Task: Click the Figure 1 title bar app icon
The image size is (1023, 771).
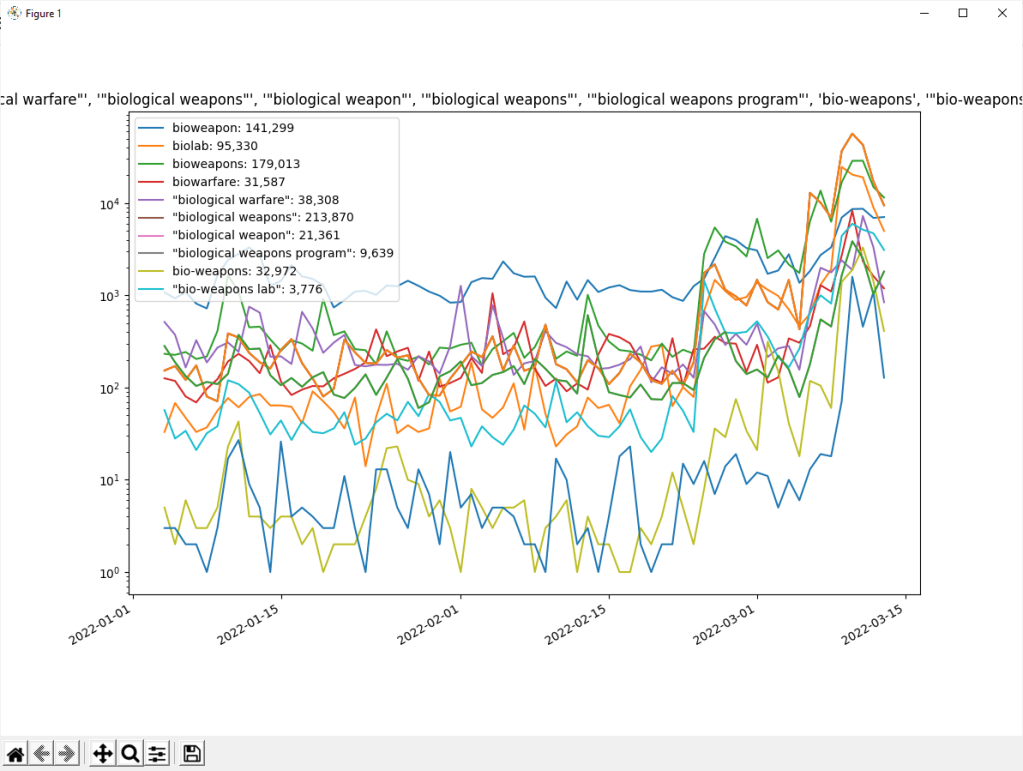Action: pyautogui.click(x=14, y=13)
